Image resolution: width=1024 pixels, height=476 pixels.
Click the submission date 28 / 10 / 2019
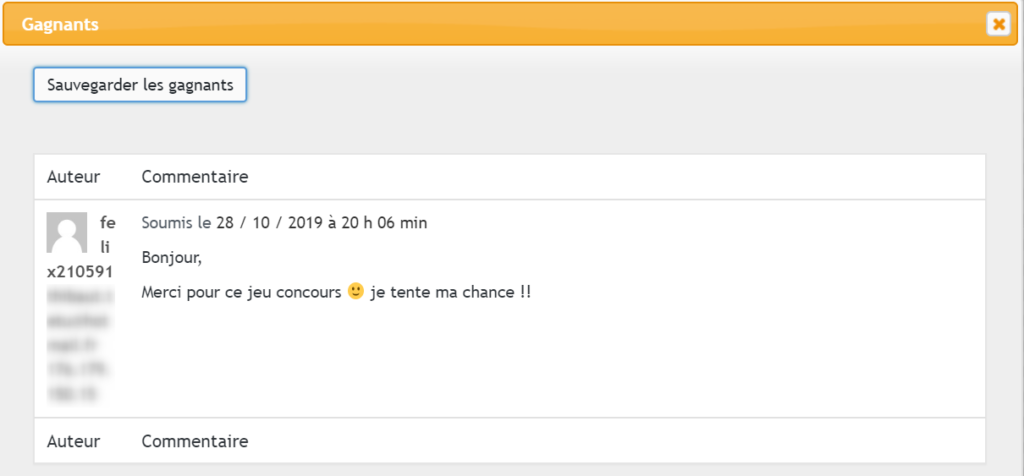pyautogui.click(x=269, y=223)
